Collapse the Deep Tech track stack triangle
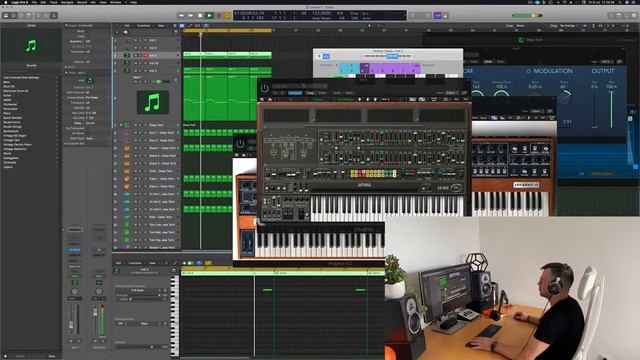The height and width of the screenshot is (360, 640). click(x=121, y=125)
